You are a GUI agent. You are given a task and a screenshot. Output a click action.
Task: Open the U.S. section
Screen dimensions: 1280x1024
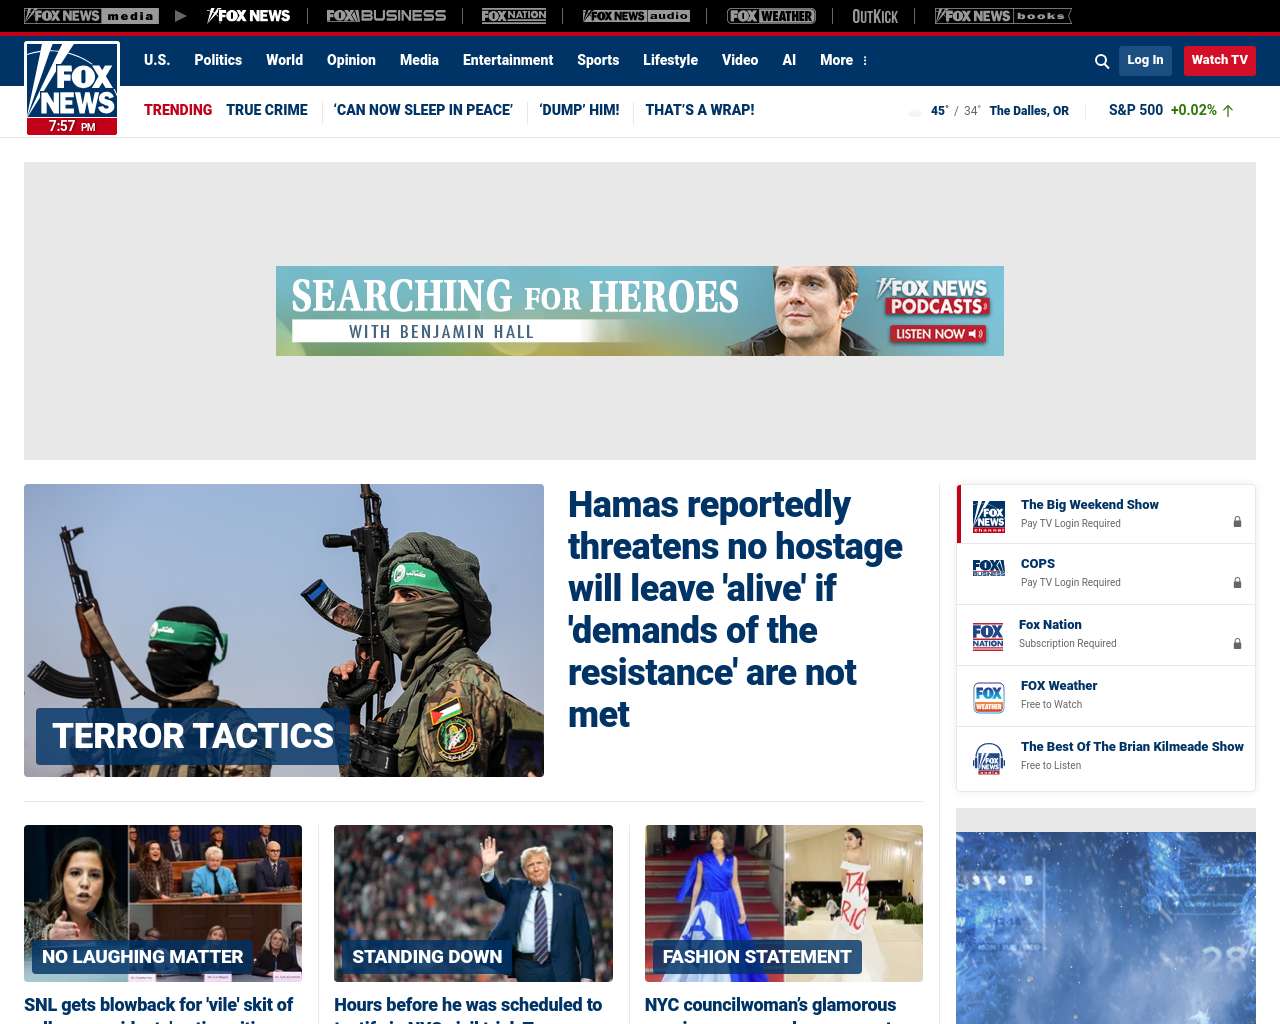coord(157,60)
